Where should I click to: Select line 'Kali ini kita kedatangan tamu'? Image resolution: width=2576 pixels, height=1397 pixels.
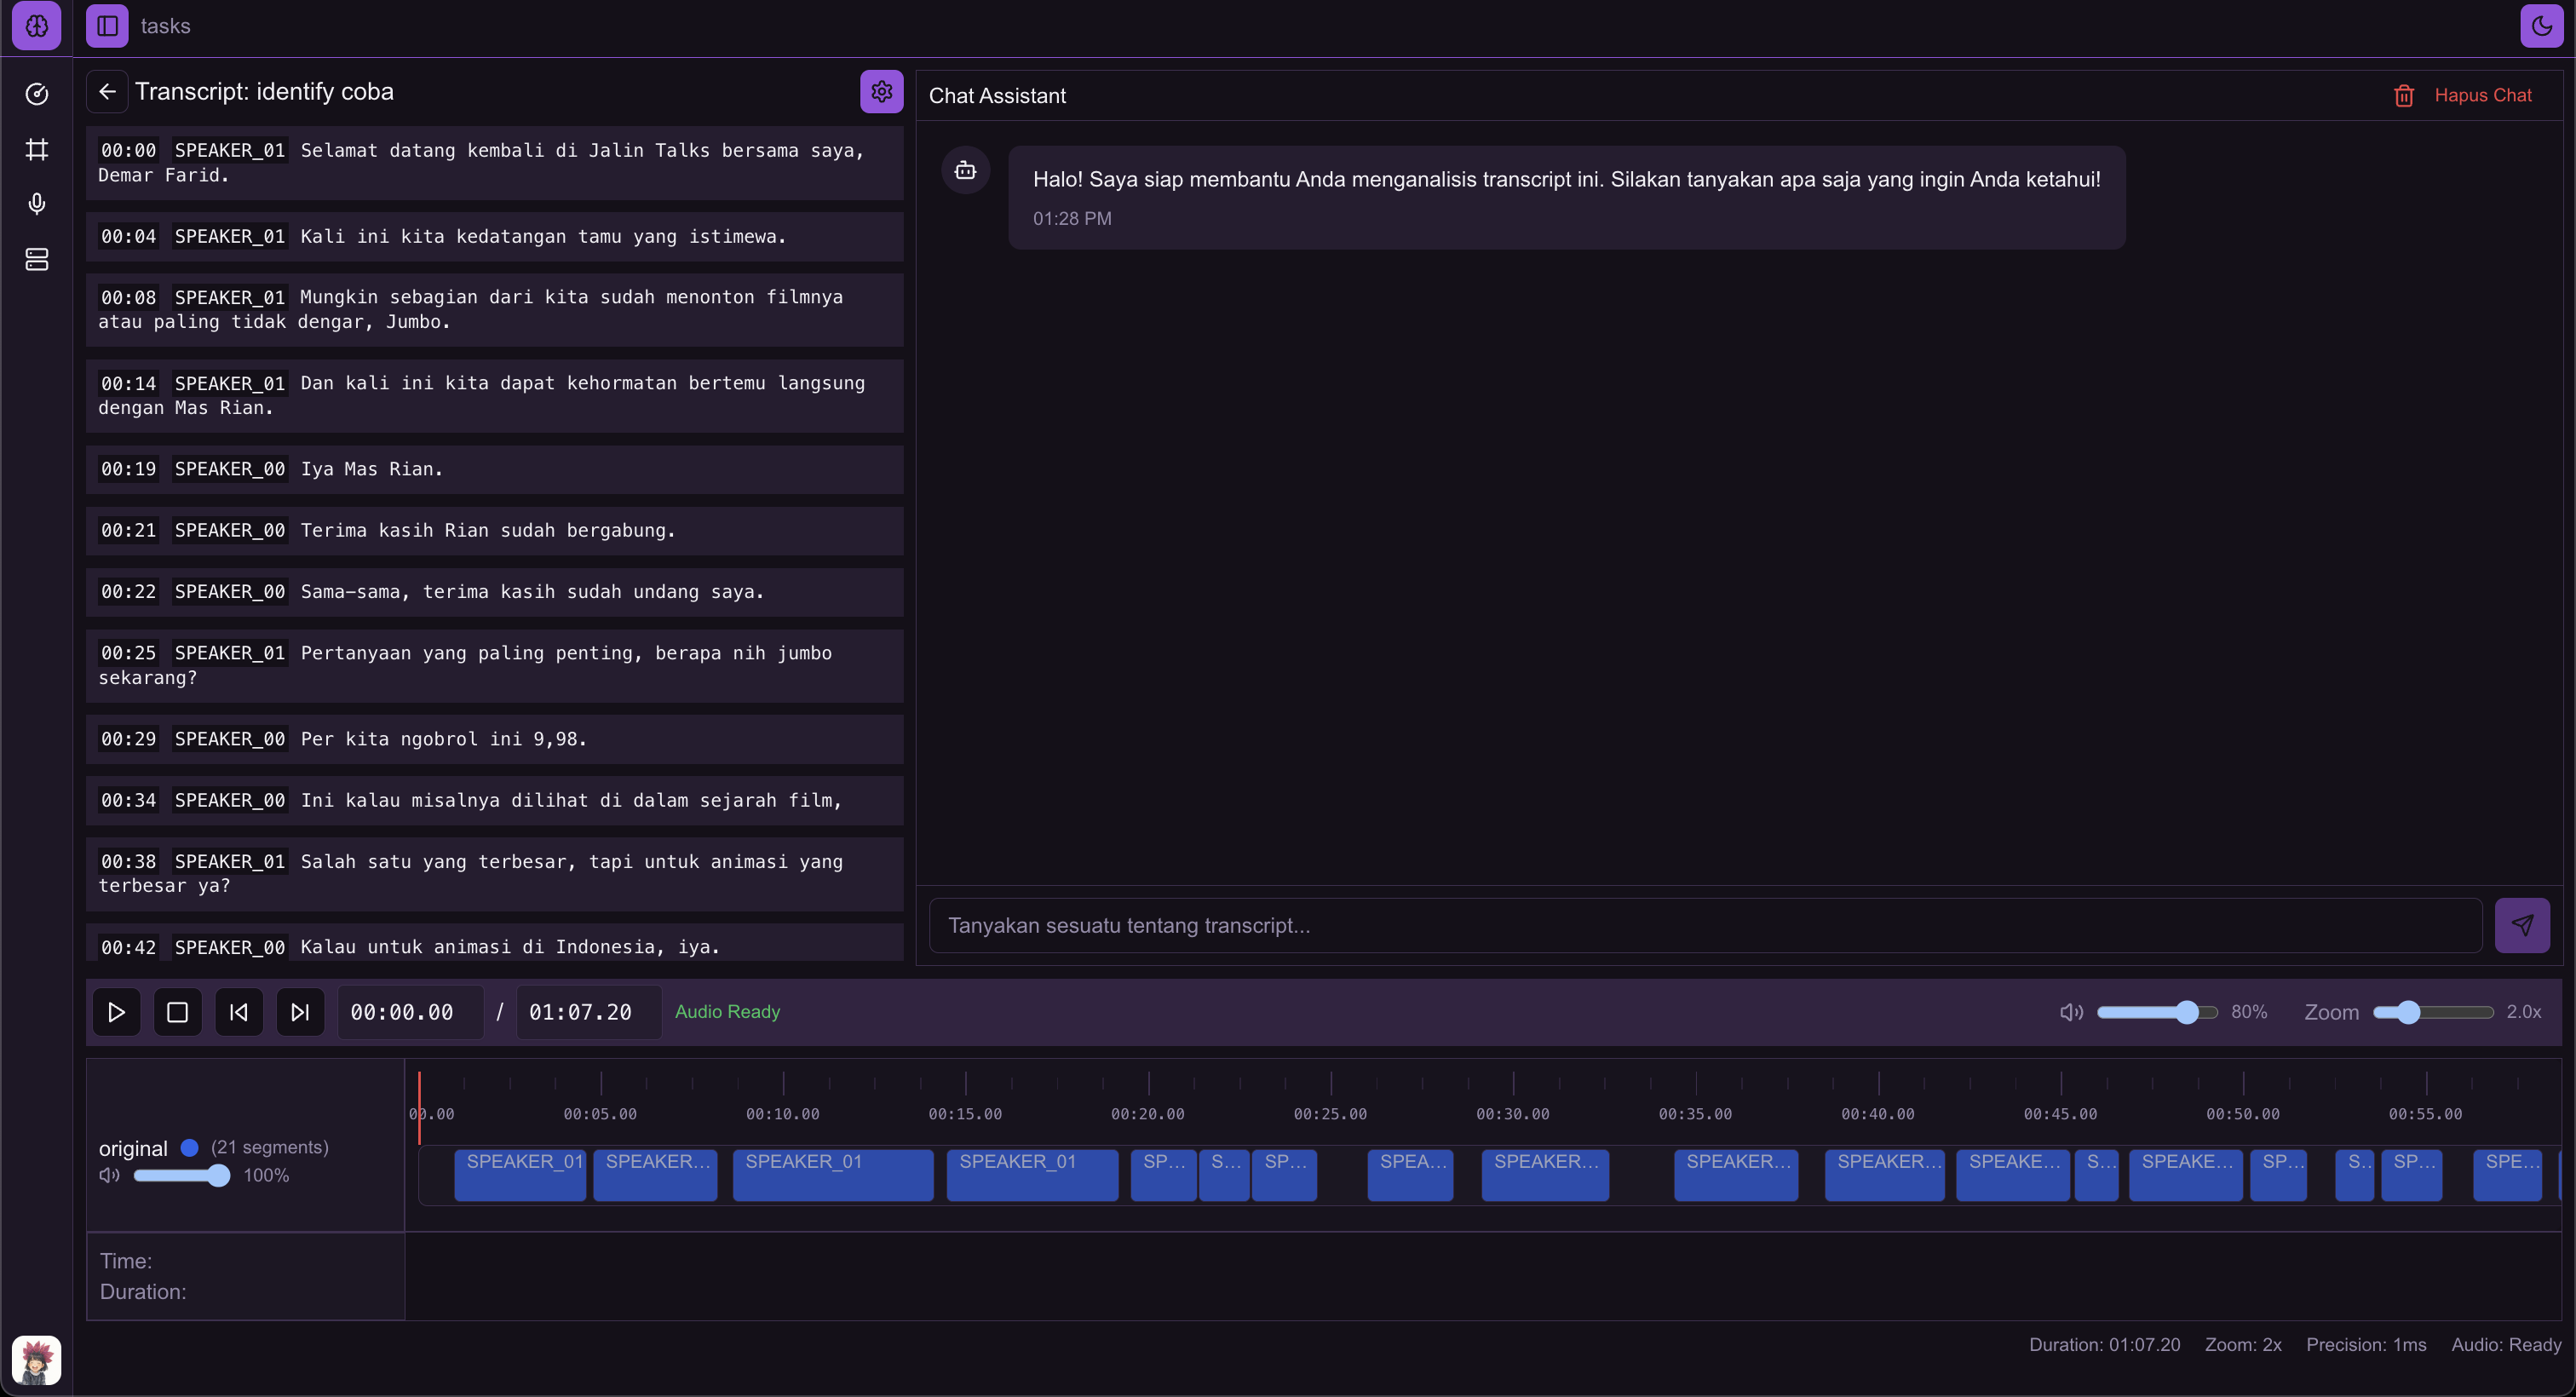(494, 237)
